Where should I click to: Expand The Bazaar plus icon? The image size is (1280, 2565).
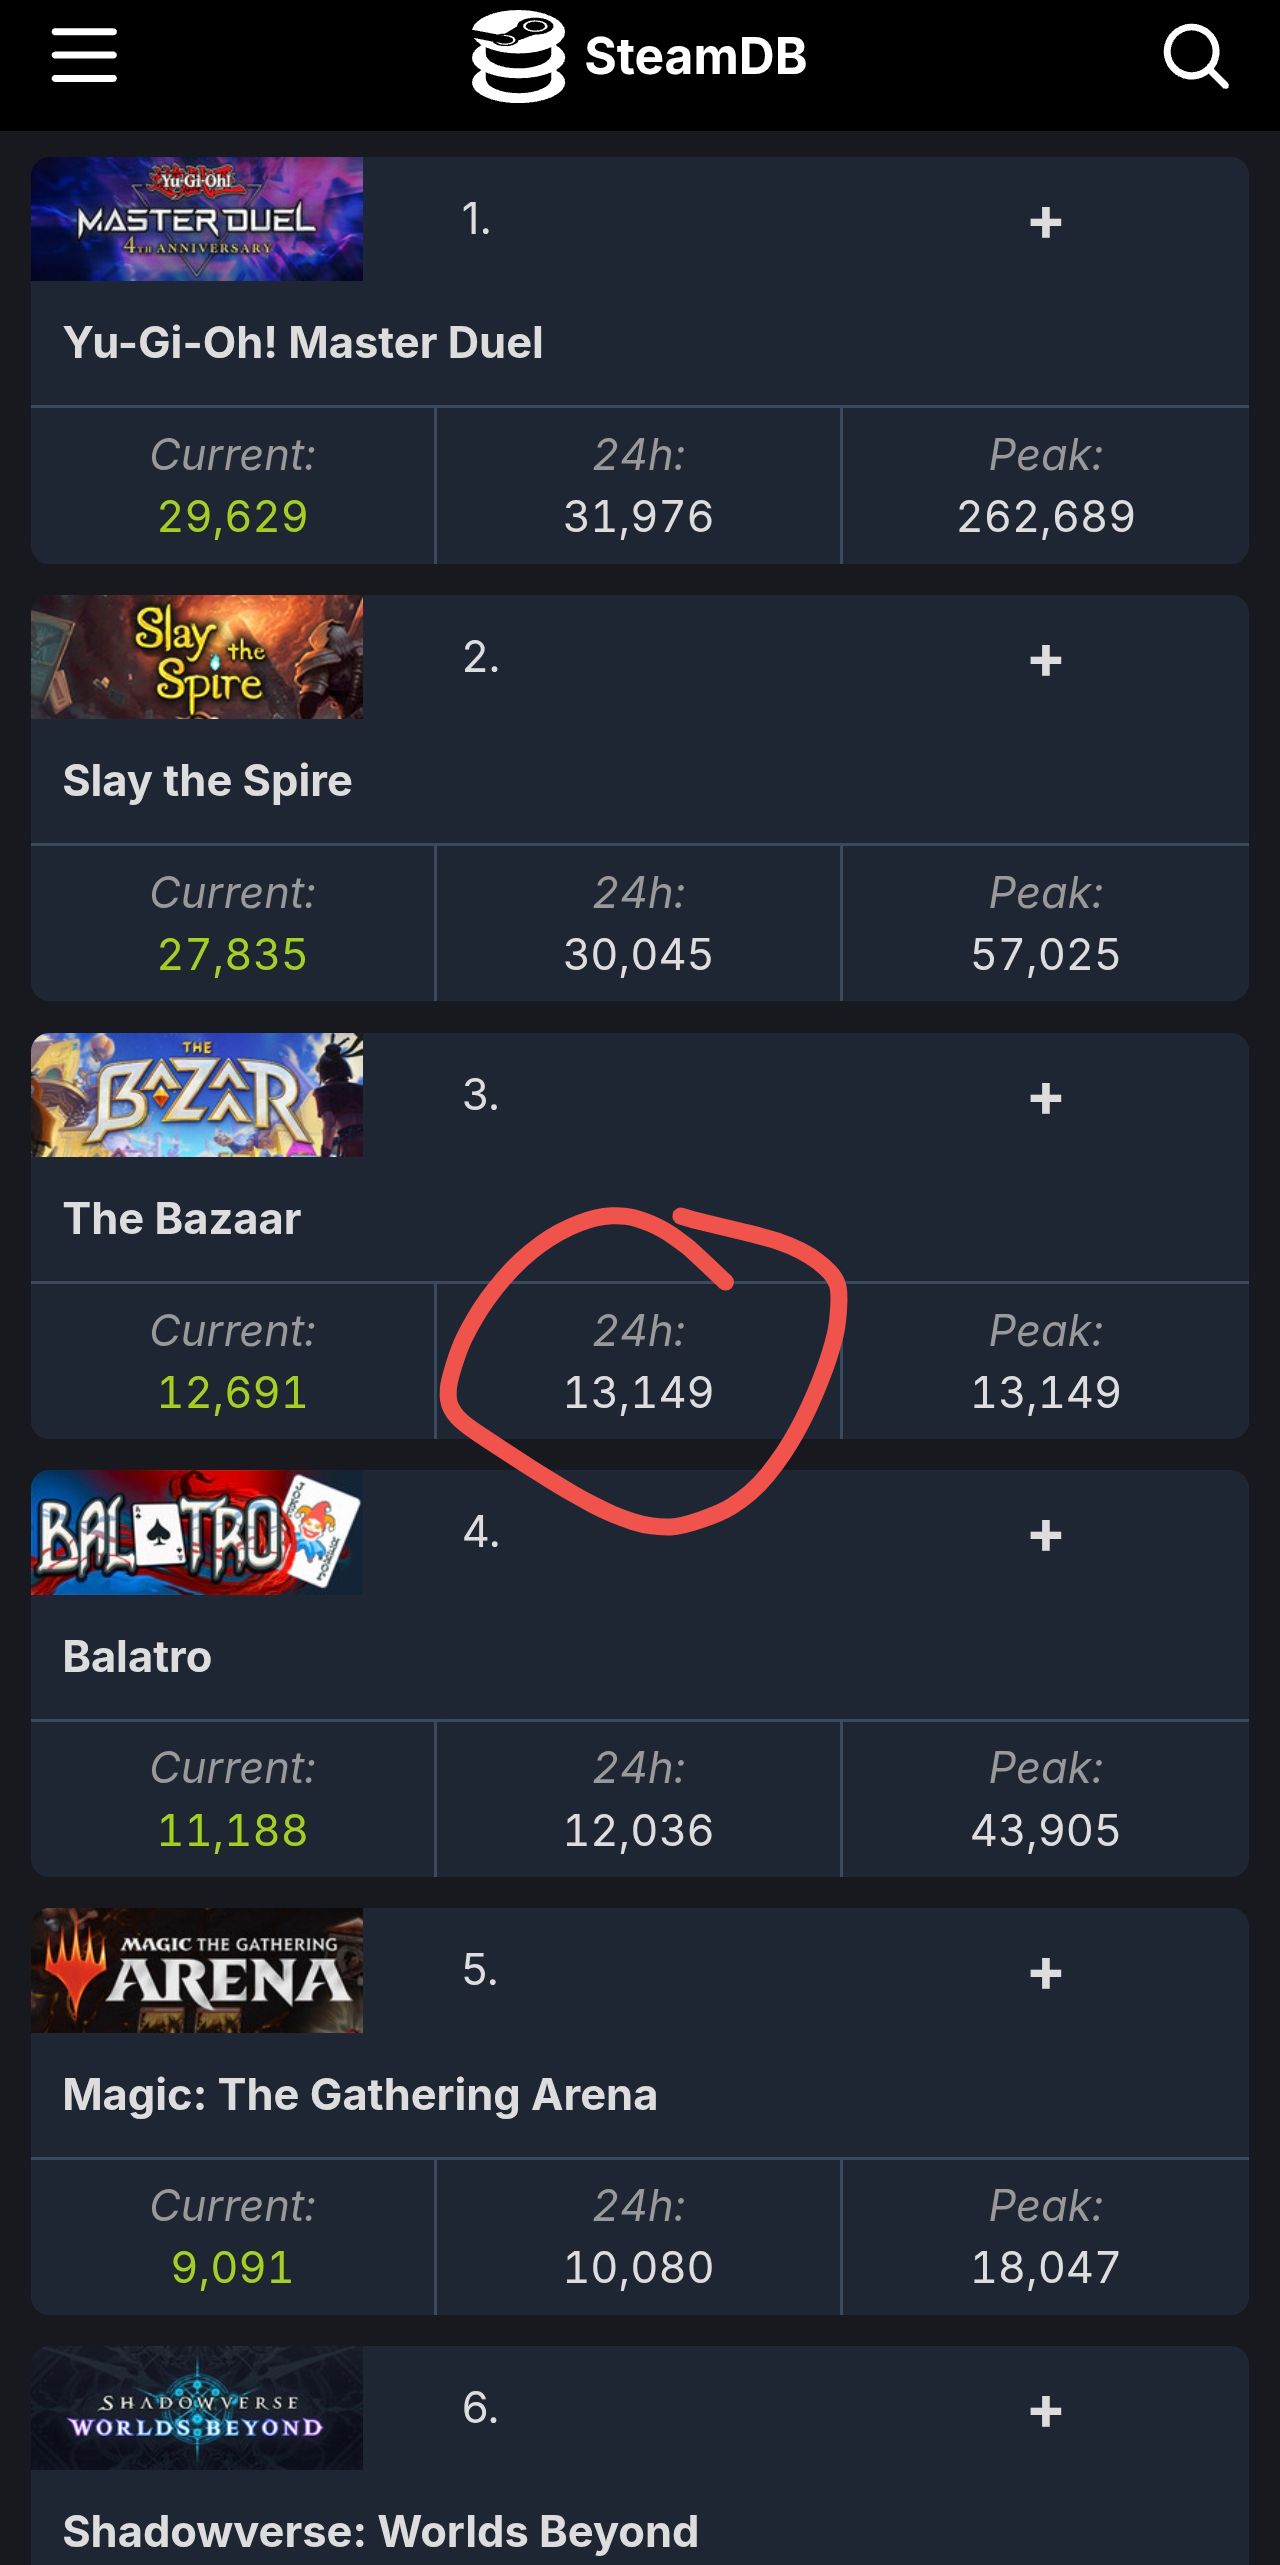1045,1098
